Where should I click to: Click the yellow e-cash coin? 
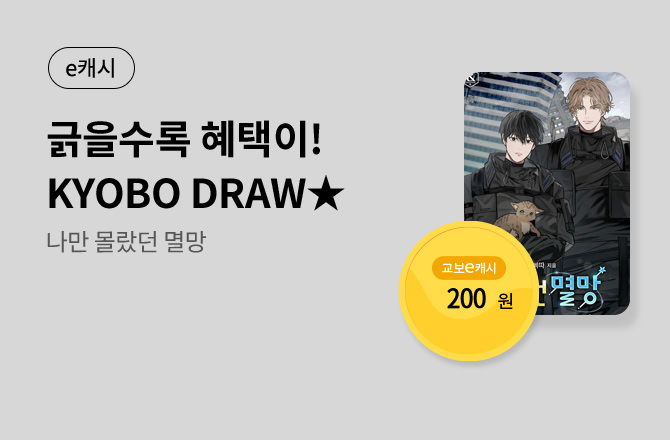pyautogui.click(x=469, y=291)
